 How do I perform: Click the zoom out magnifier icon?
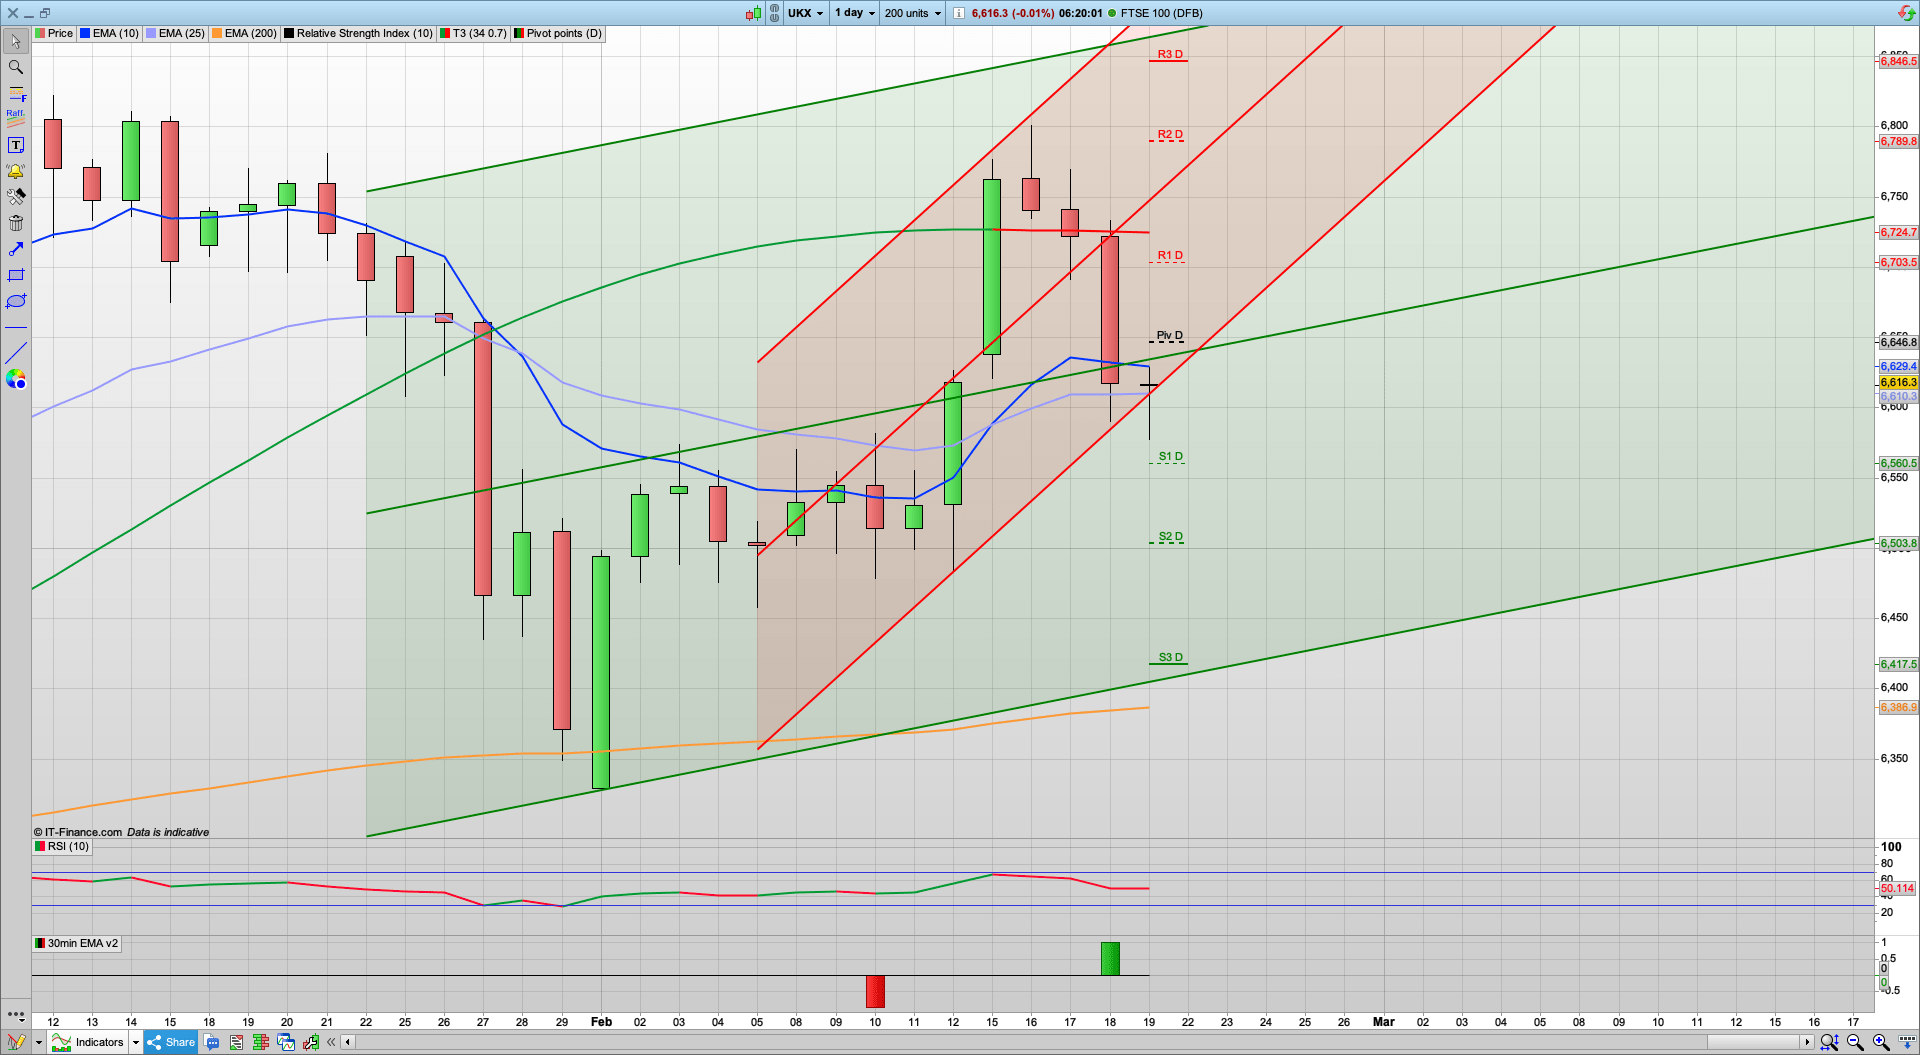1855,1042
